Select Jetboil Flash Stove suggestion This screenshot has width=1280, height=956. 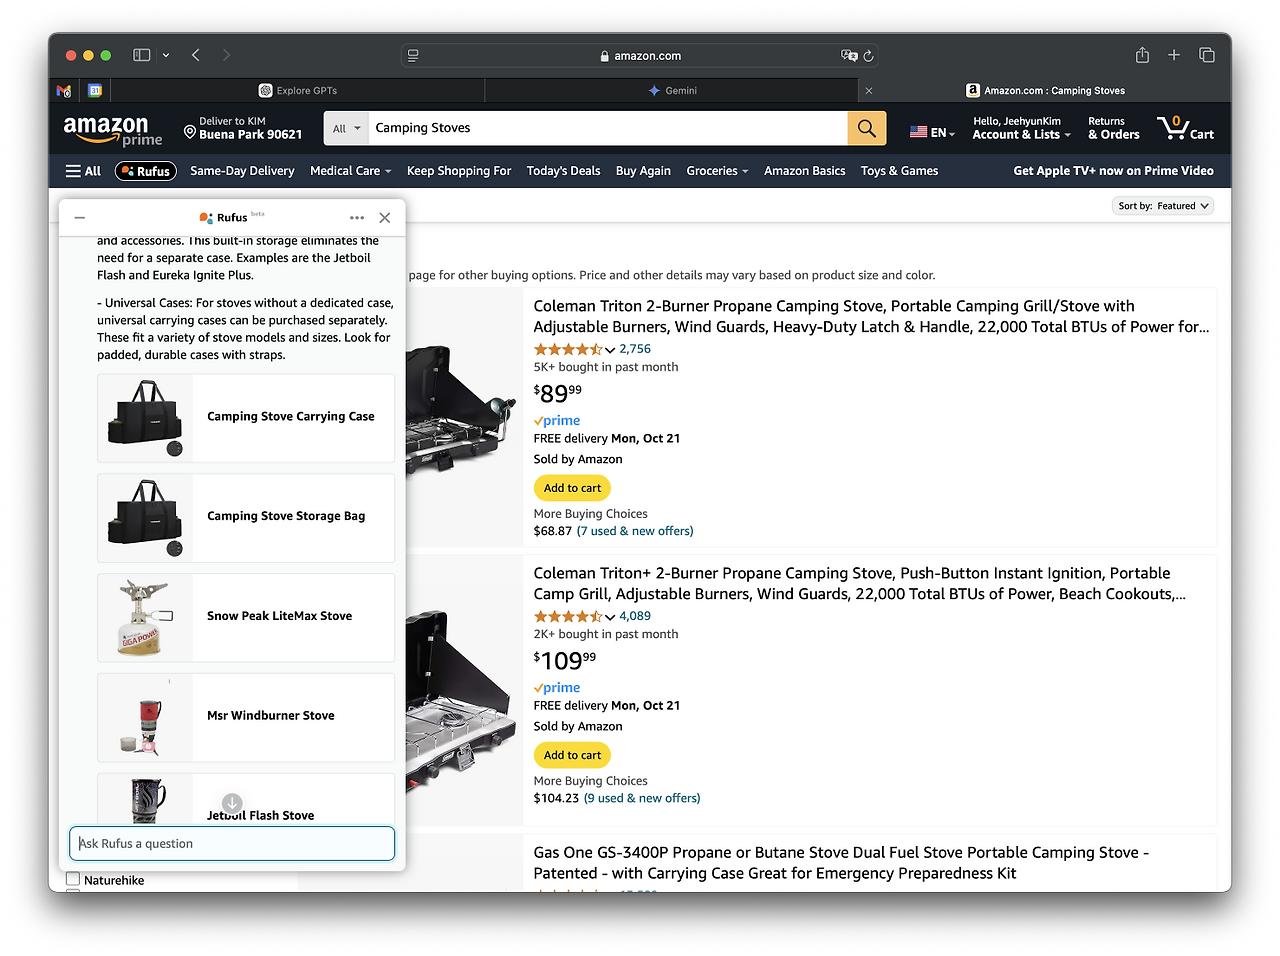[246, 800]
